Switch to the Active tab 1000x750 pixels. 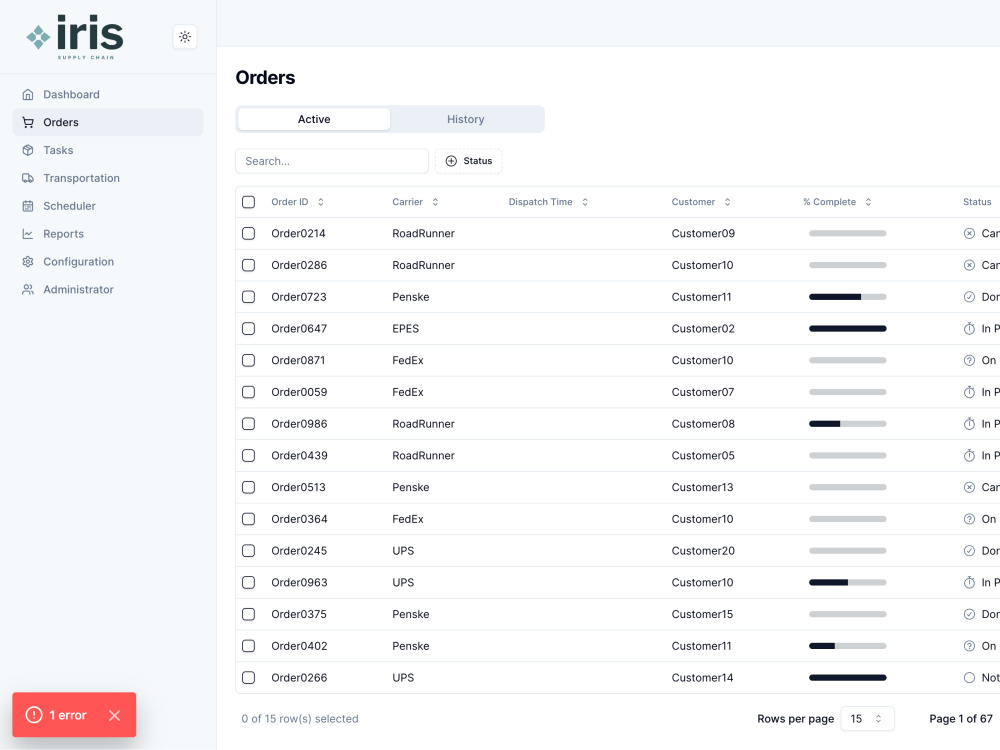point(314,119)
